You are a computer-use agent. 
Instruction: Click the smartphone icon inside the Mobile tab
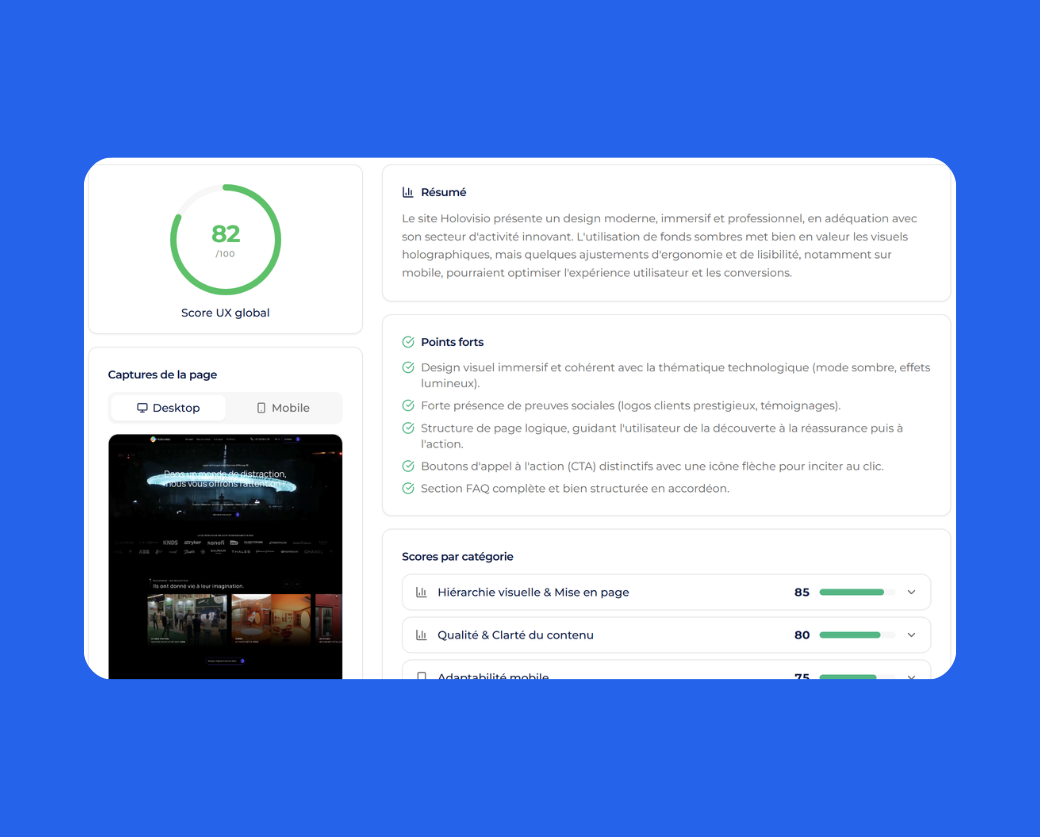[x=260, y=407]
